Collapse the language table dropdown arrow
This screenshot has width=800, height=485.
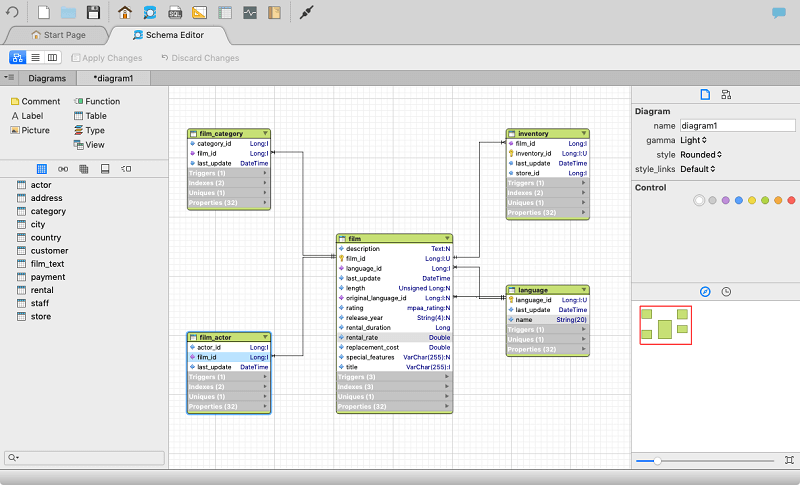pos(584,290)
